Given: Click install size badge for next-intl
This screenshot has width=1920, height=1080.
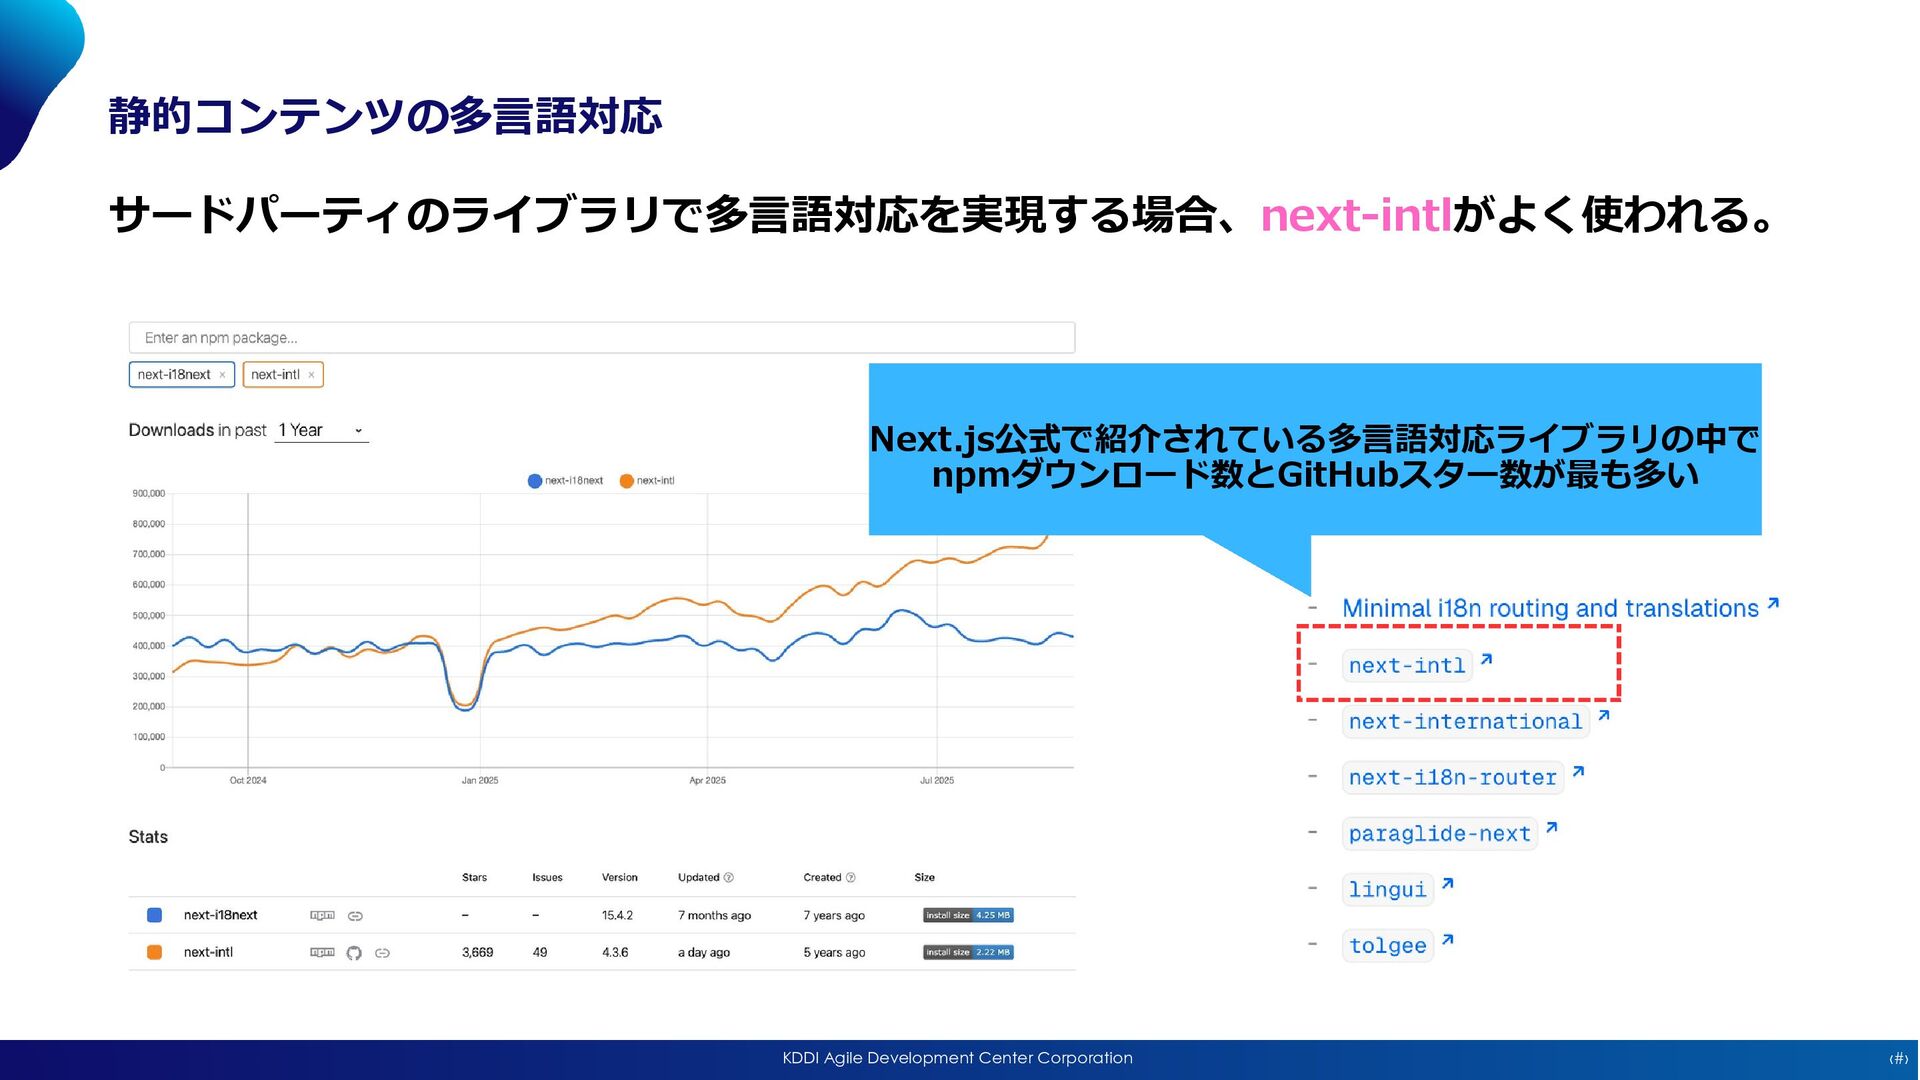Looking at the screenshot, I should (x=967, y=952).
